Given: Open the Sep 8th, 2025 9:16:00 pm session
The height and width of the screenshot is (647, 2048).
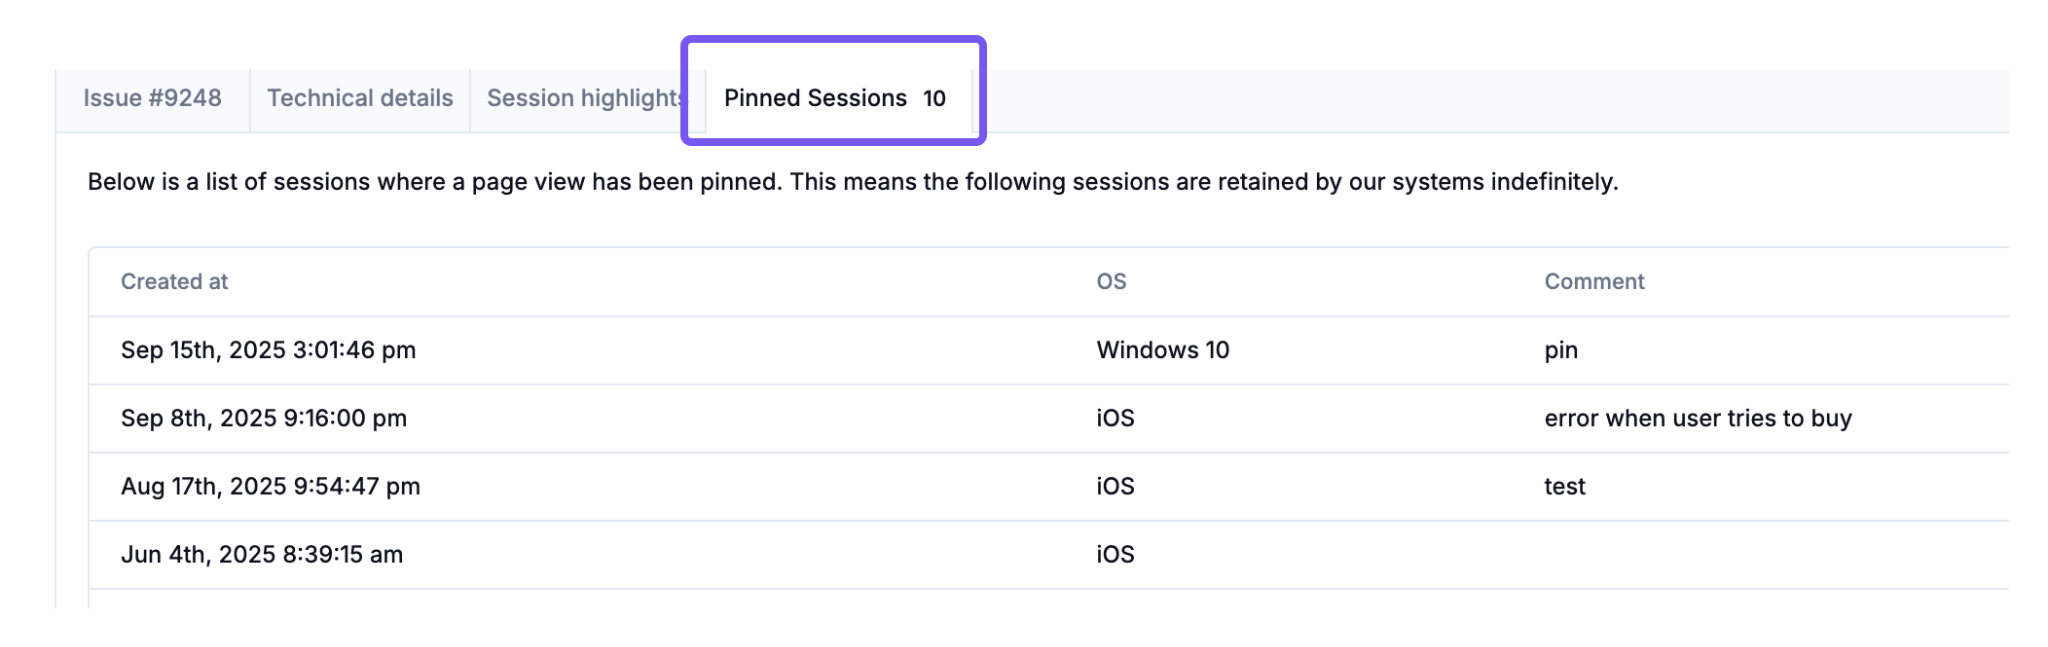Looking at the screenshot, I should click(x=264, y=418).
